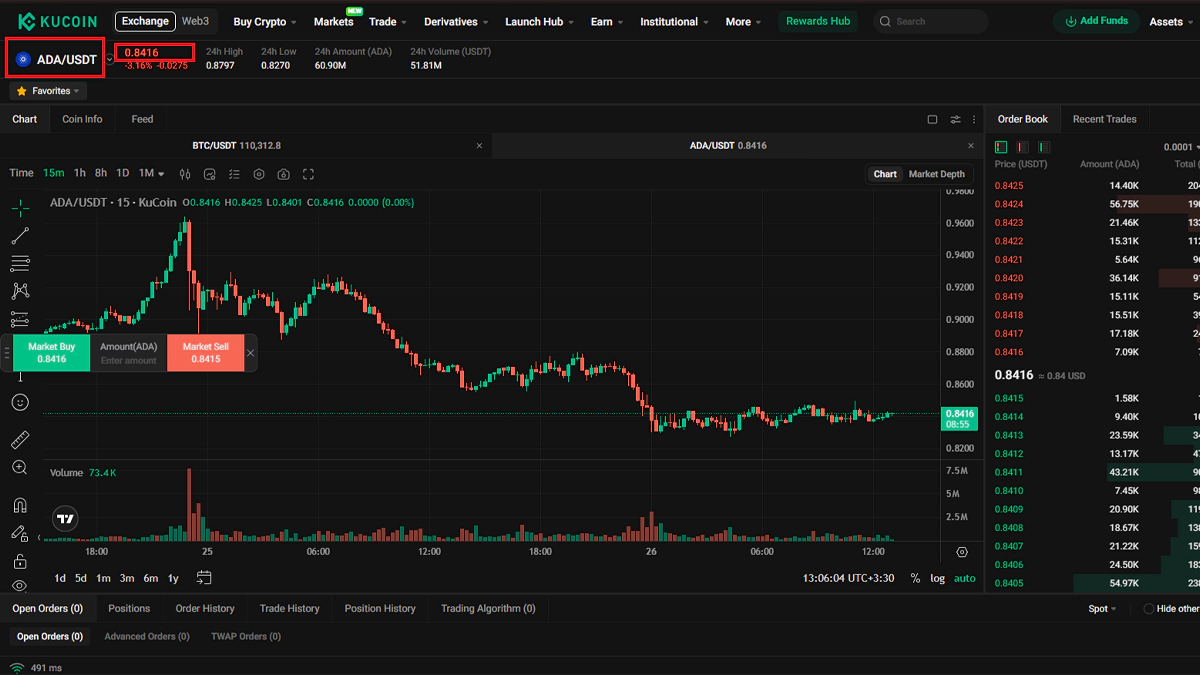Open the Trade History tab

[290, 608]
